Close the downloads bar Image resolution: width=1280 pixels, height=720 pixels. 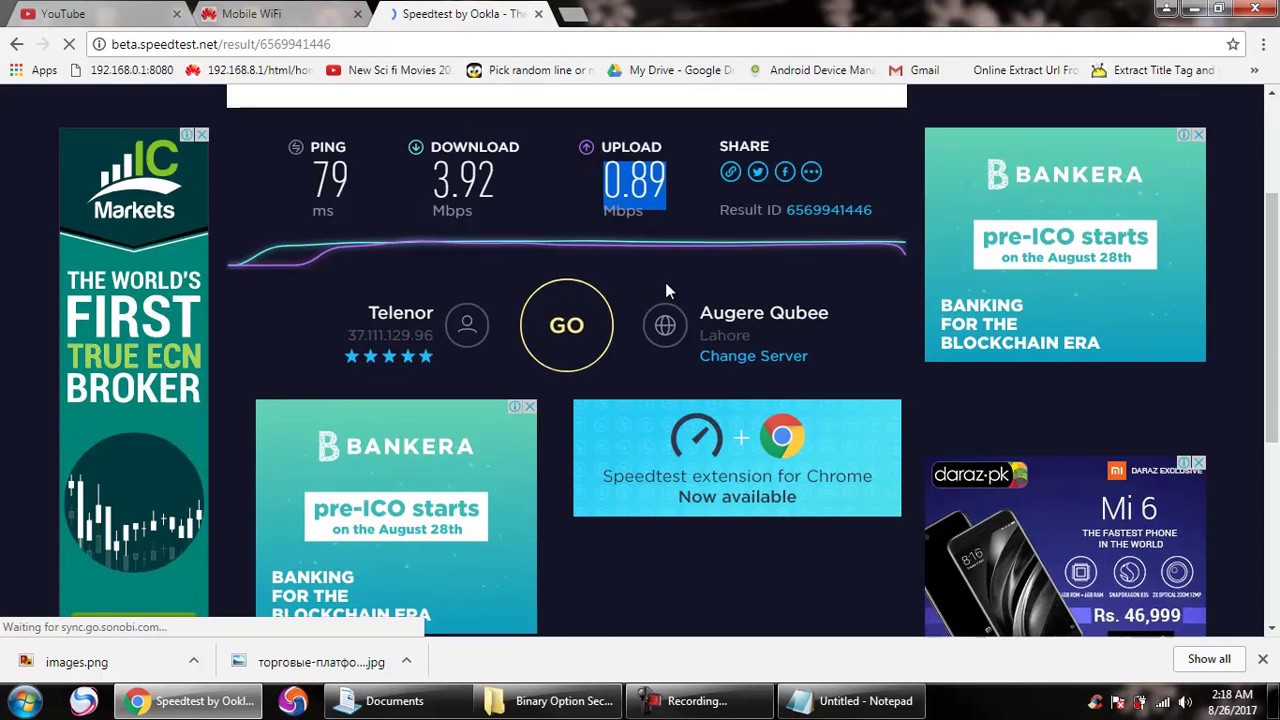[1263, 659]
